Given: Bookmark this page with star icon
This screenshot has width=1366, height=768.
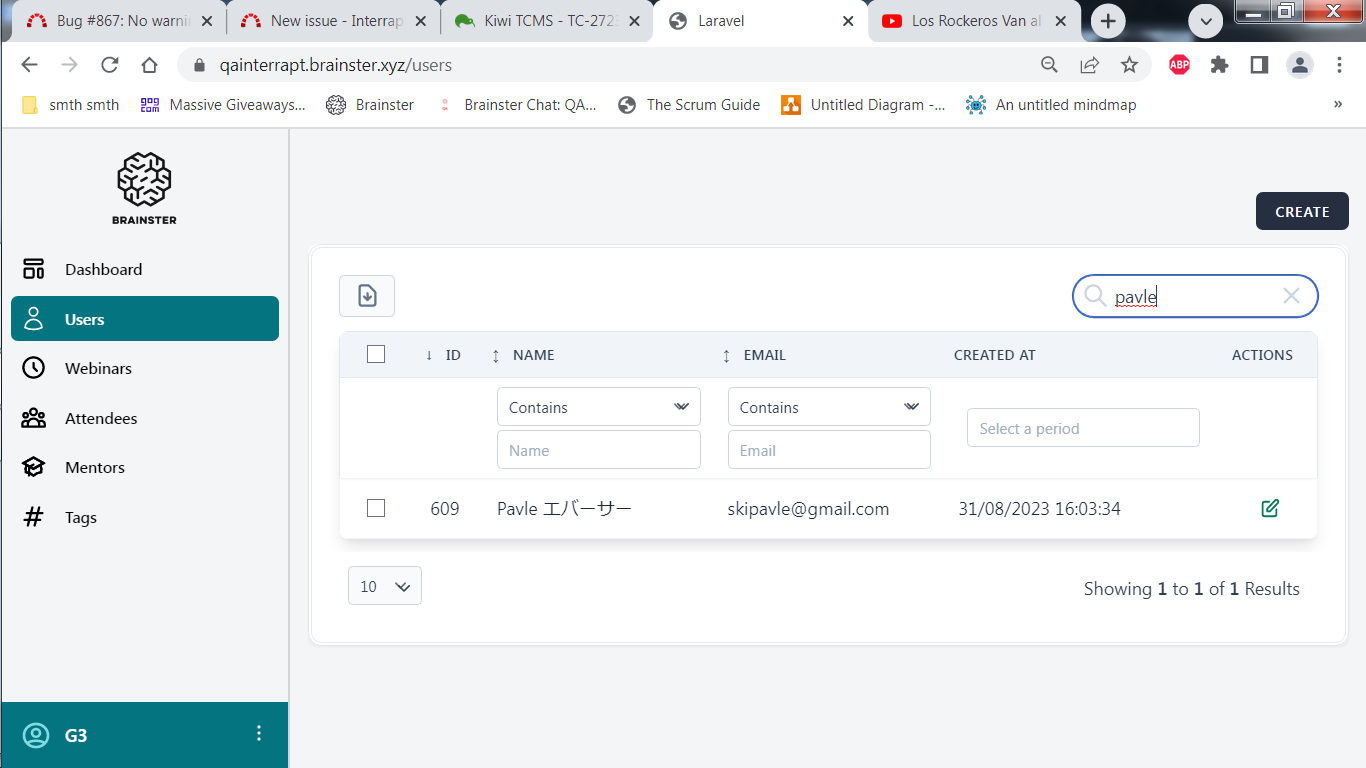Looking at the screenshot, I should [1129, 65].
